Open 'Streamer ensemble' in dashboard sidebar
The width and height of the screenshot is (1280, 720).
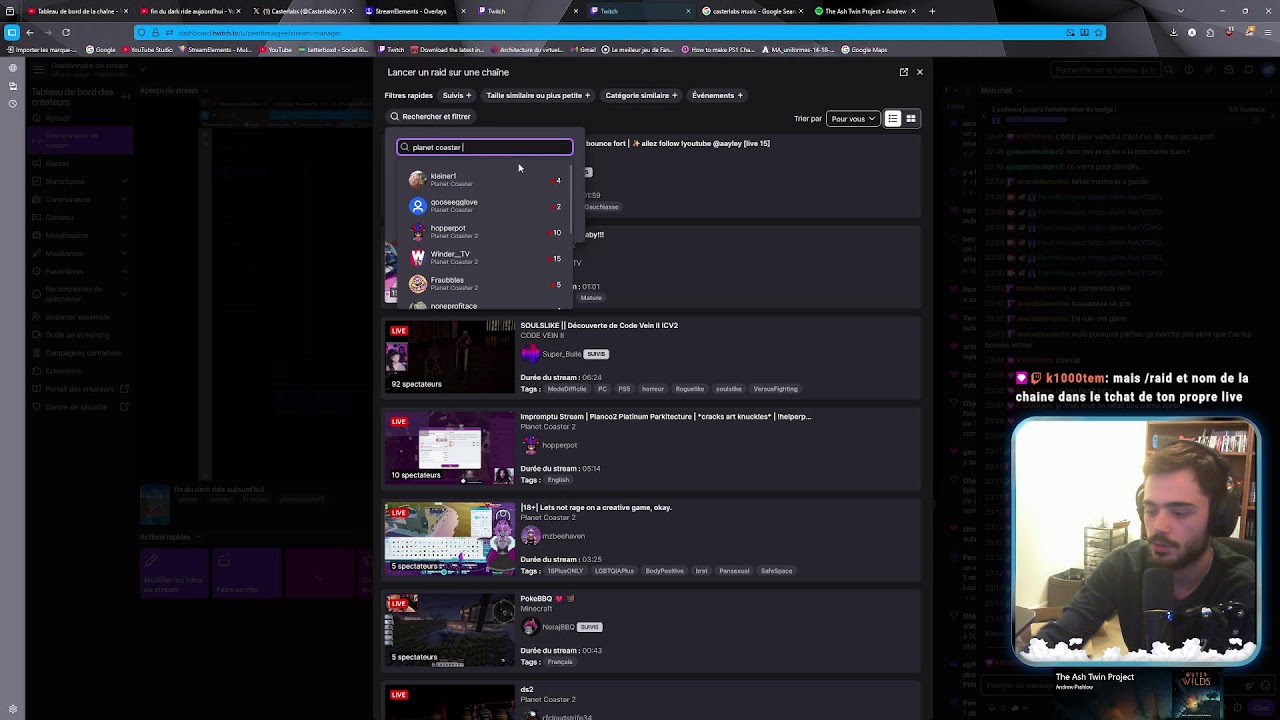77,317
